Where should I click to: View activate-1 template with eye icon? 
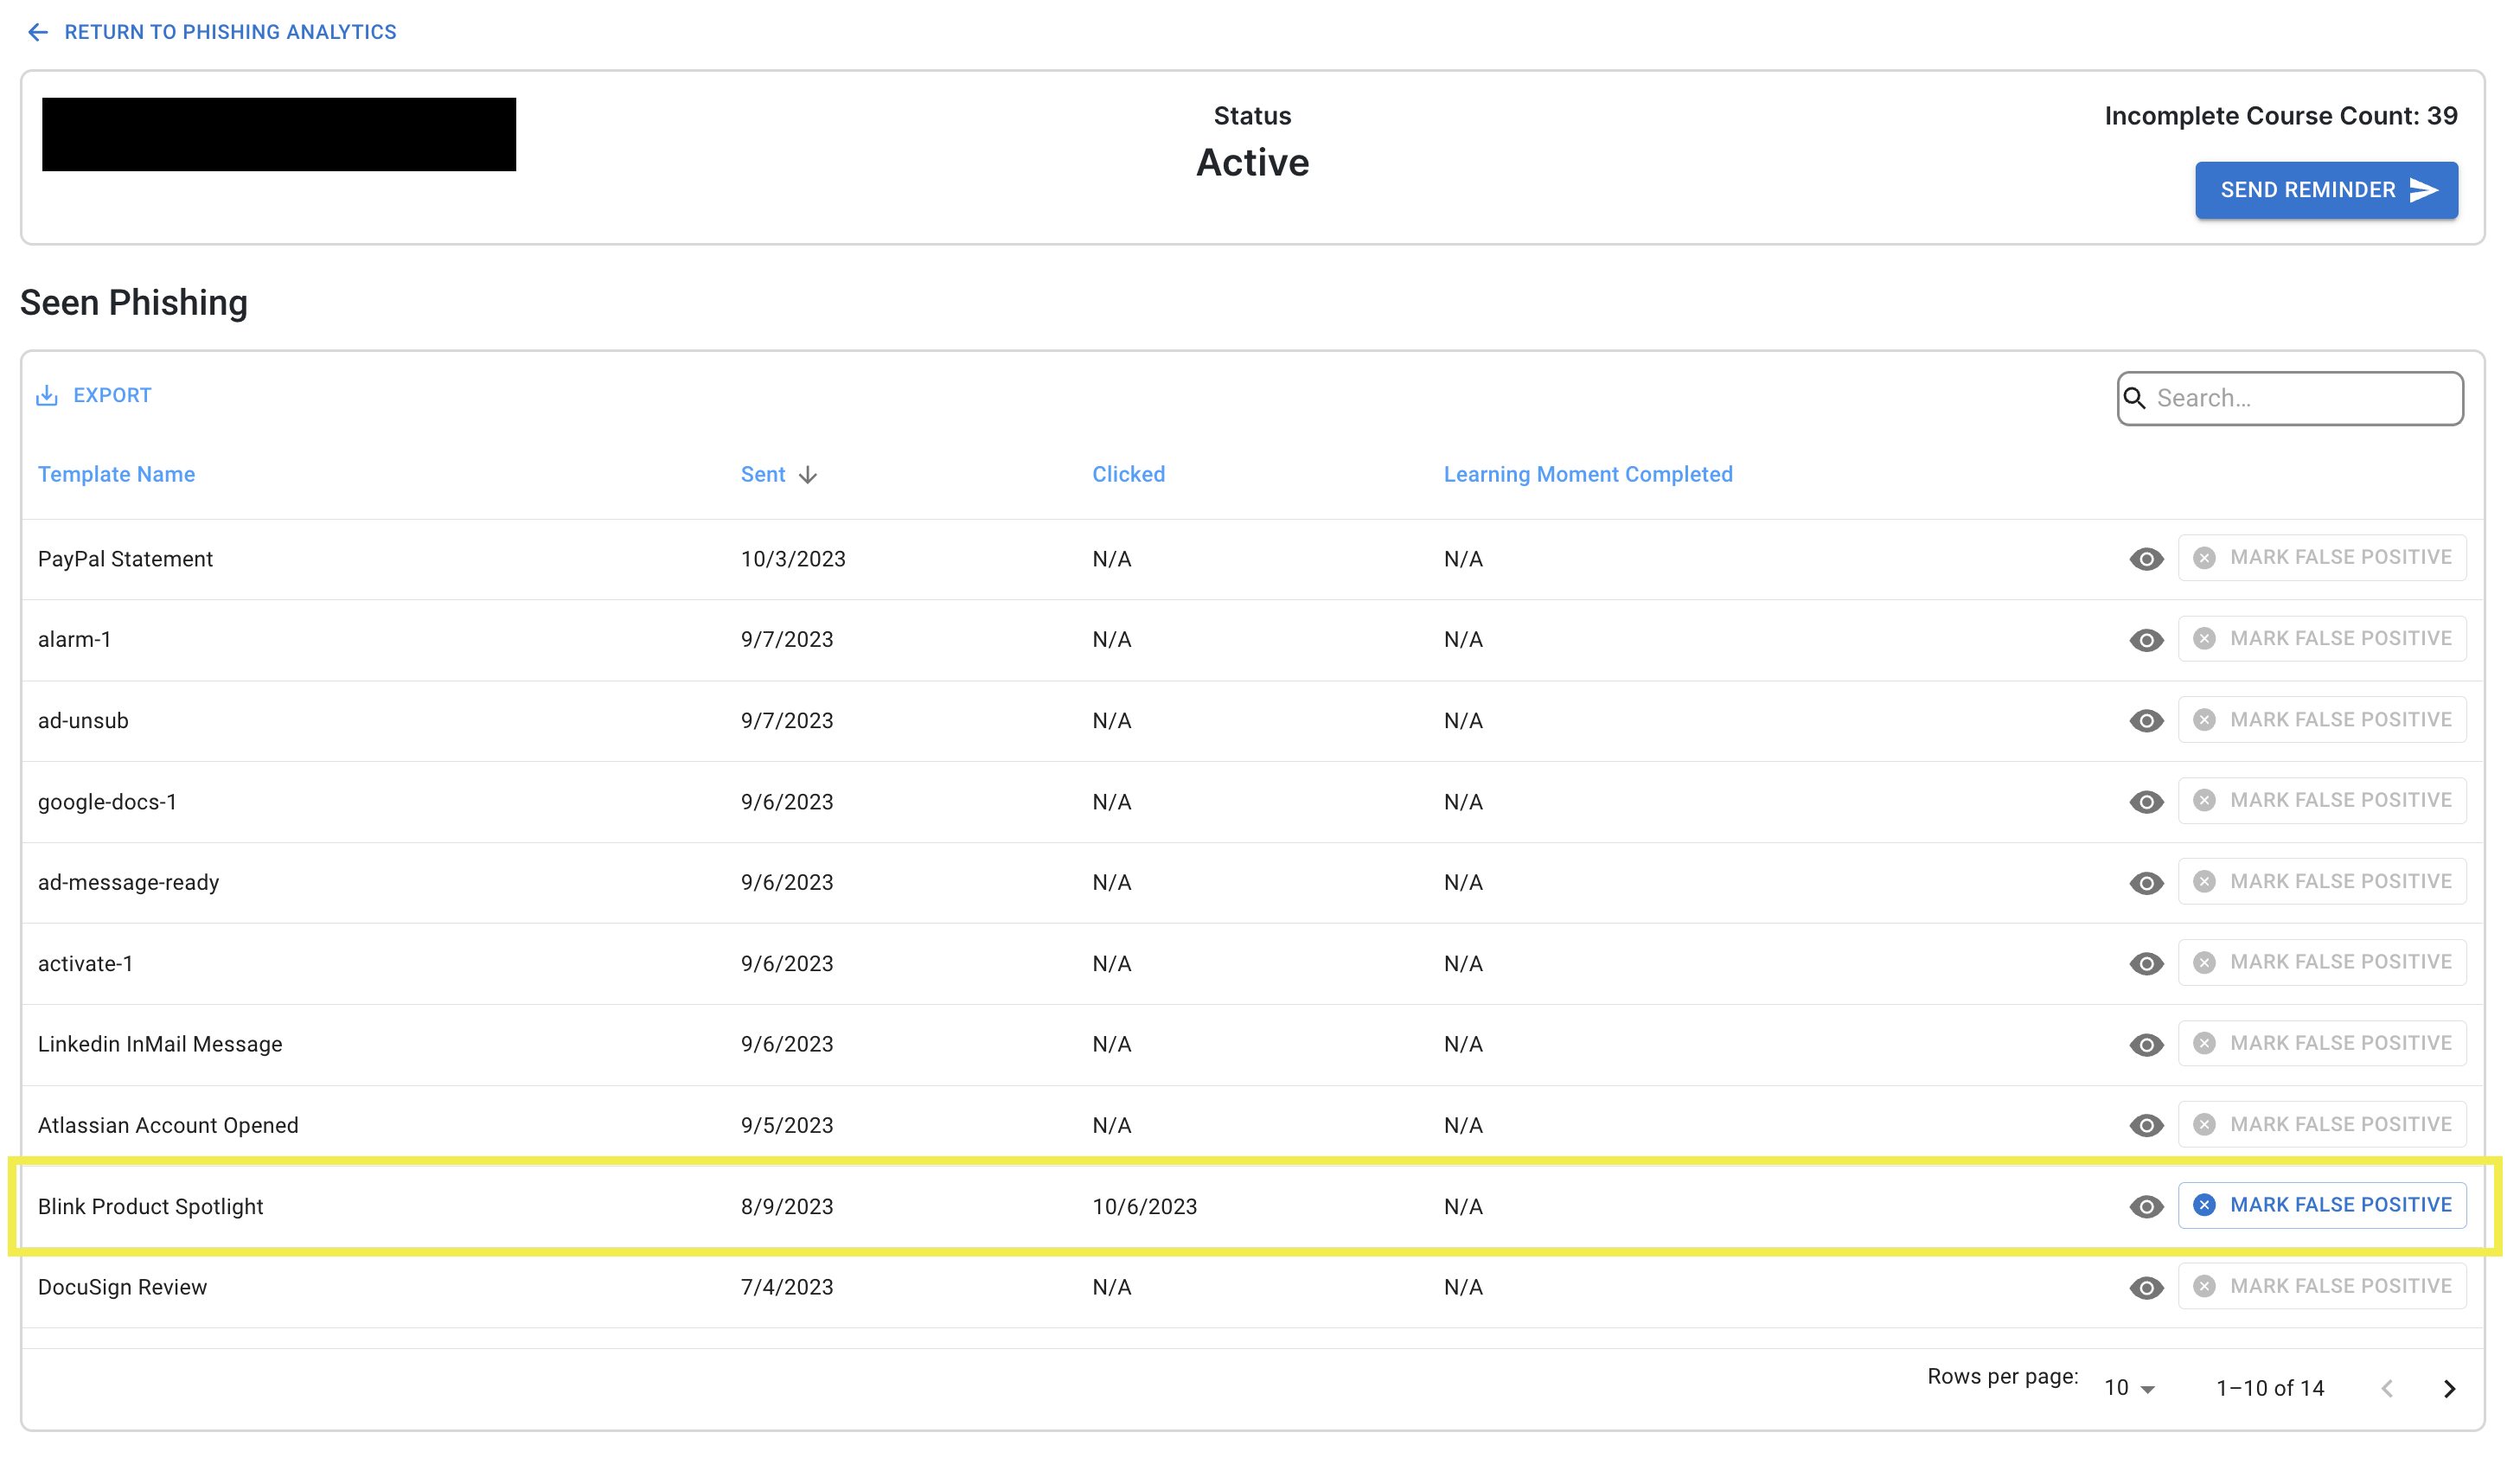pyautogui.click(x=2146, y=964)
